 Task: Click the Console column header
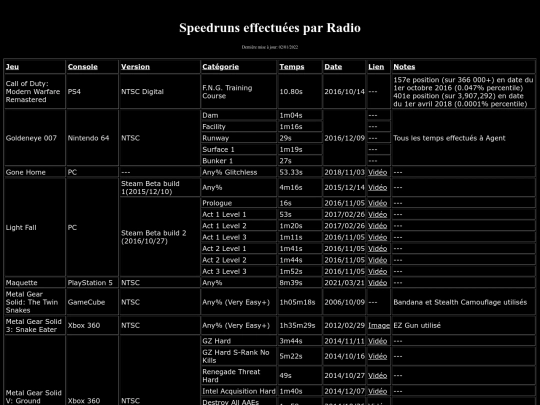(83, 67)
